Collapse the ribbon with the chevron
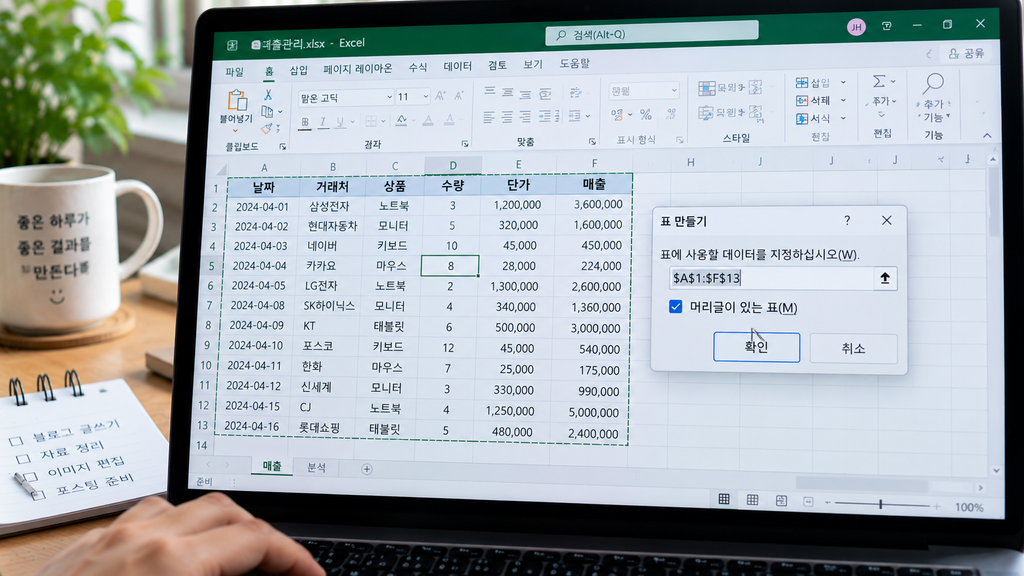Viewport: 1024px width, 576px height. [x=987, y=135]
